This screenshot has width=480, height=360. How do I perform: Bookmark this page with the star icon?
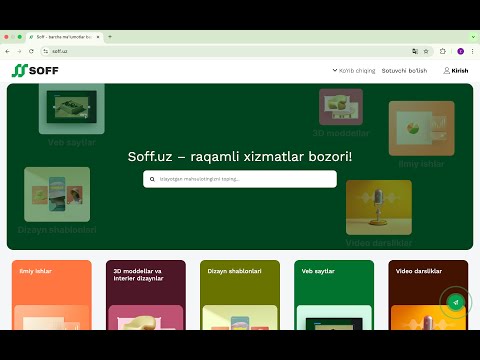pyautogui.click(x=426, y=51)
